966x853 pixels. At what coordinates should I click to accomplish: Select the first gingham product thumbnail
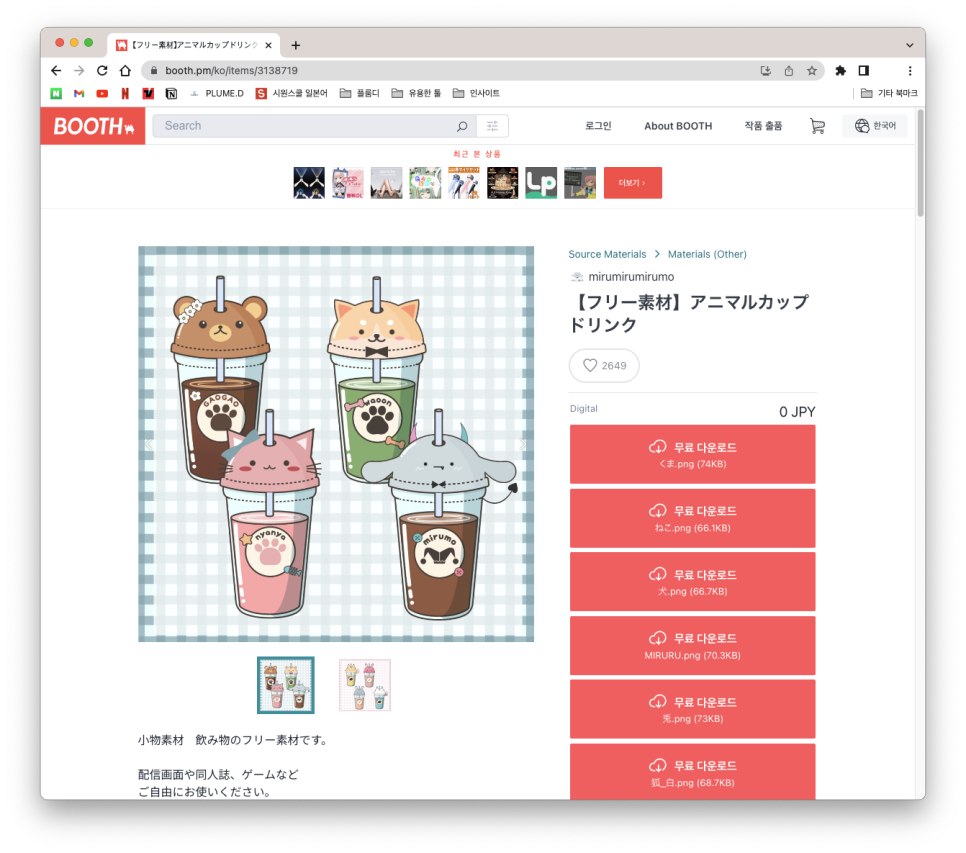pyautogui.click(x=286, y=685)
